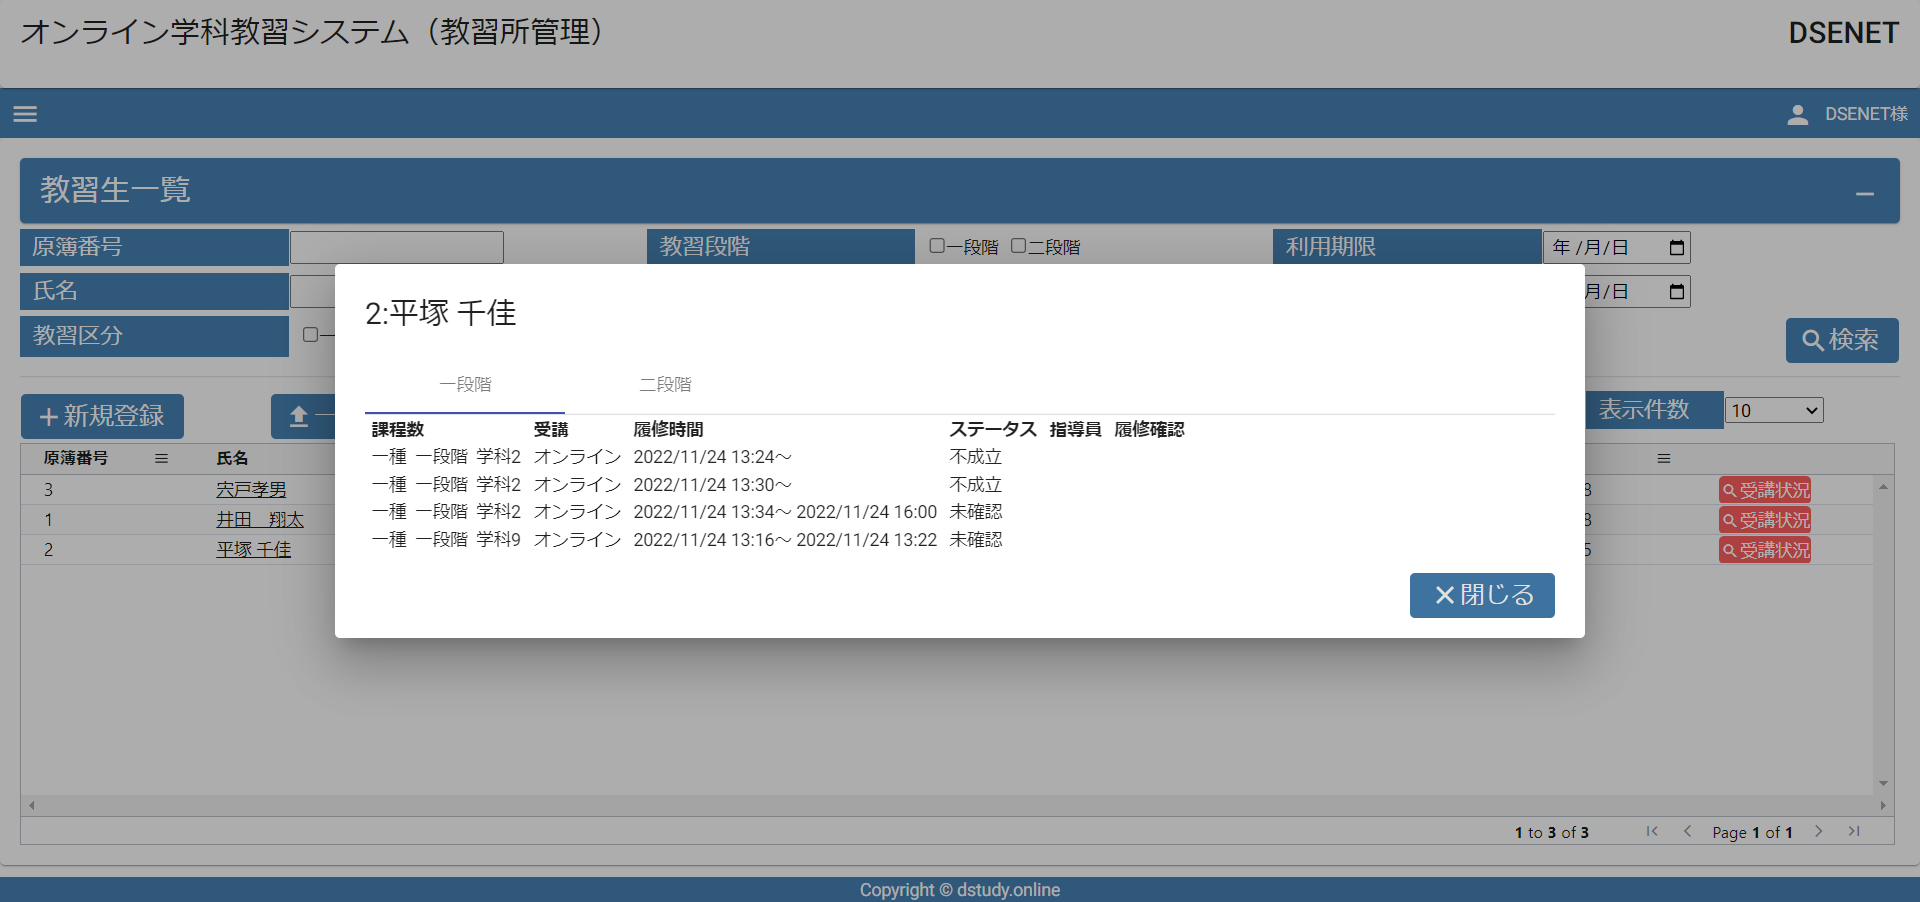The height and width of the screenshot is (902, 1920).
Task: Jump to the last page arrow
Action: (1854, 831)
